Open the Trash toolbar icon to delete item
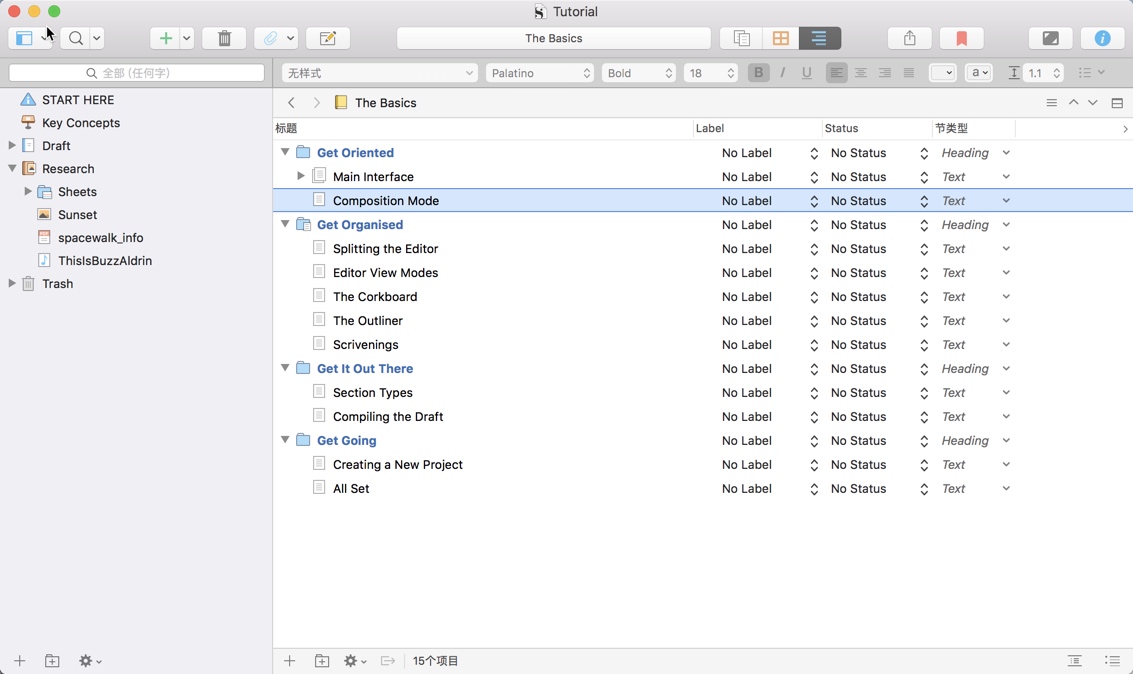1133x674 pixels. [x=224, y=38]
